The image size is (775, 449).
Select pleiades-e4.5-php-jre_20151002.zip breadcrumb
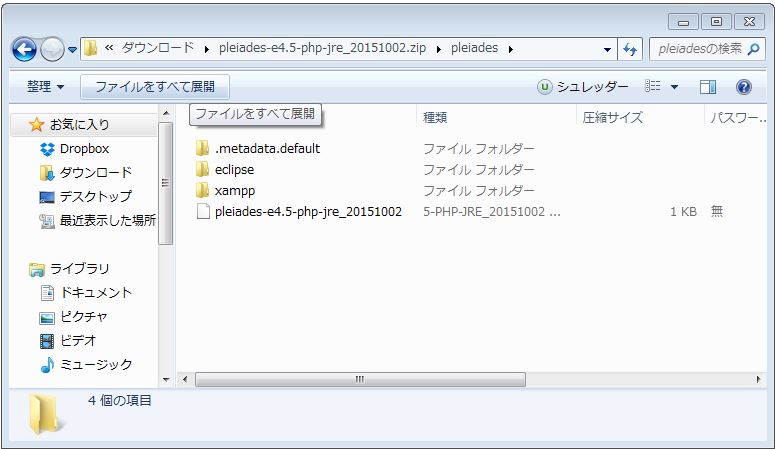pyautogui.click(x=322, y=48)
